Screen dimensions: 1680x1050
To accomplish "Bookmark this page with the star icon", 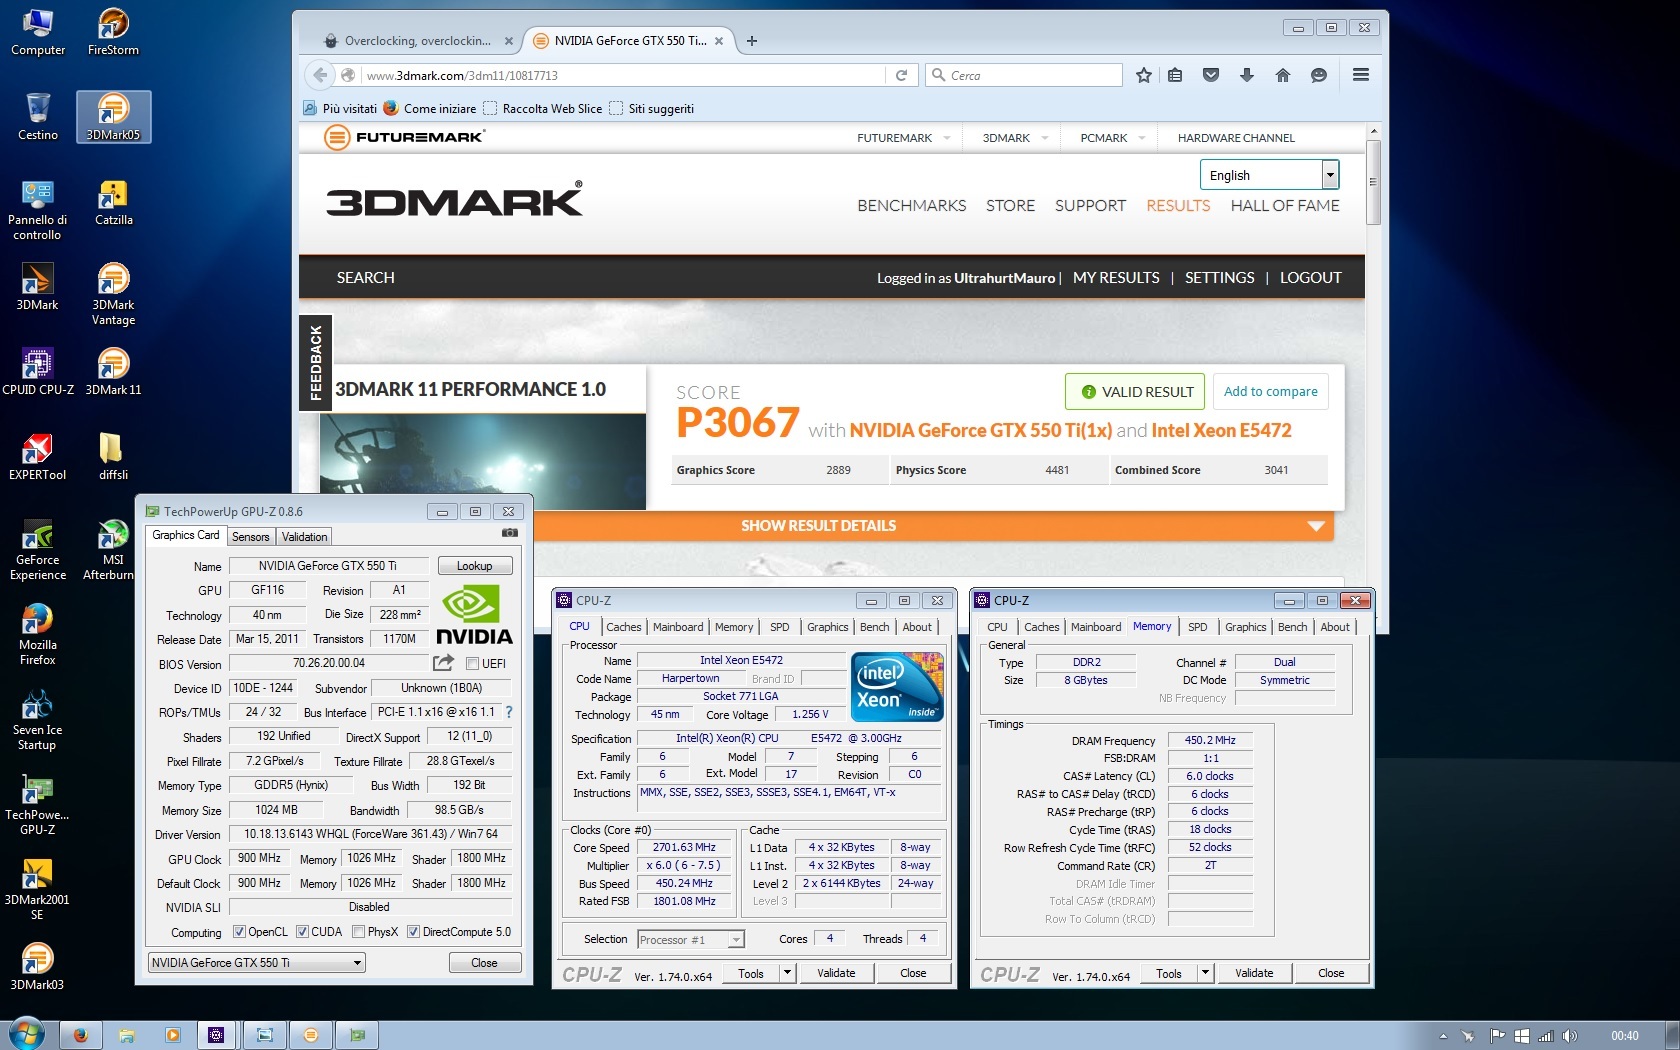I will 1144,75.
